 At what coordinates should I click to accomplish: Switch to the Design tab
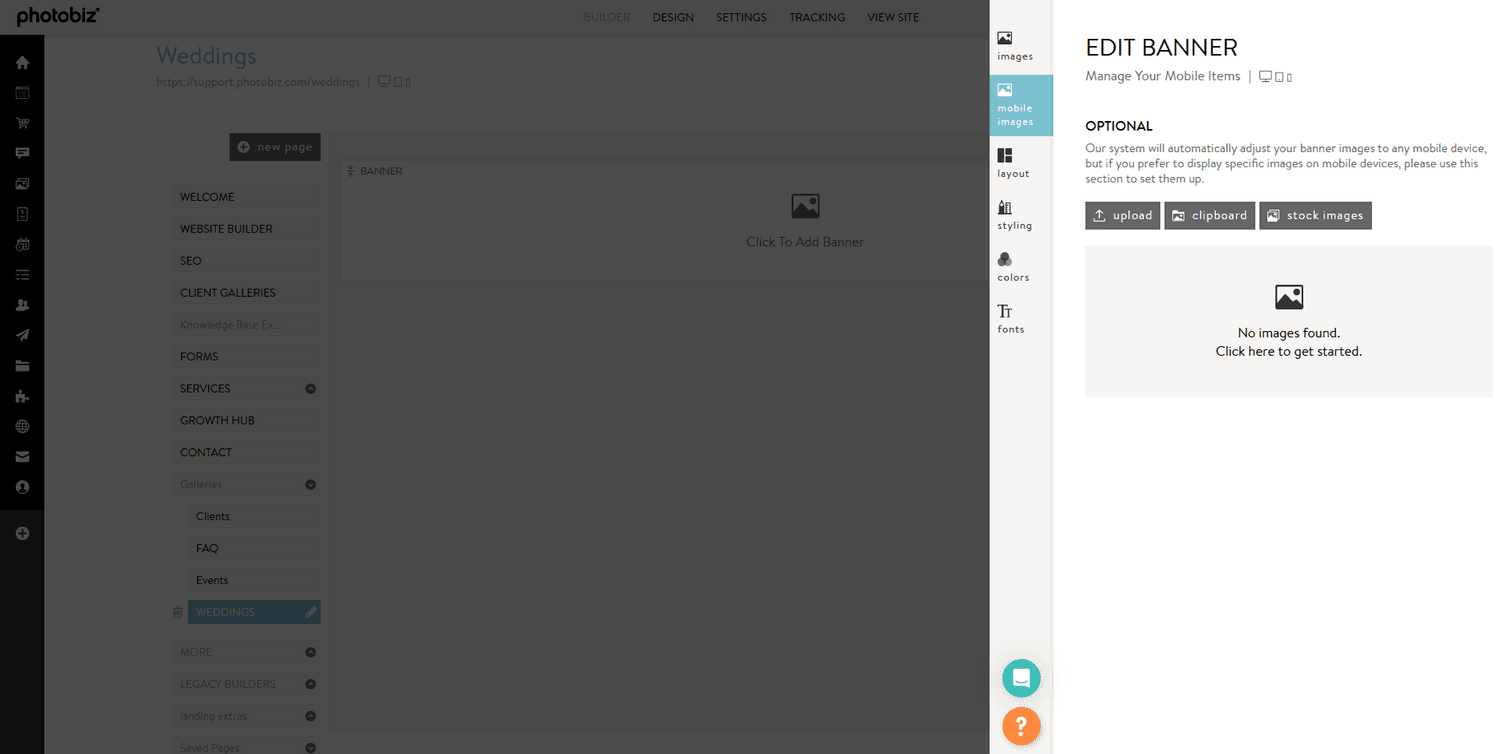click(x=672, y=17)
